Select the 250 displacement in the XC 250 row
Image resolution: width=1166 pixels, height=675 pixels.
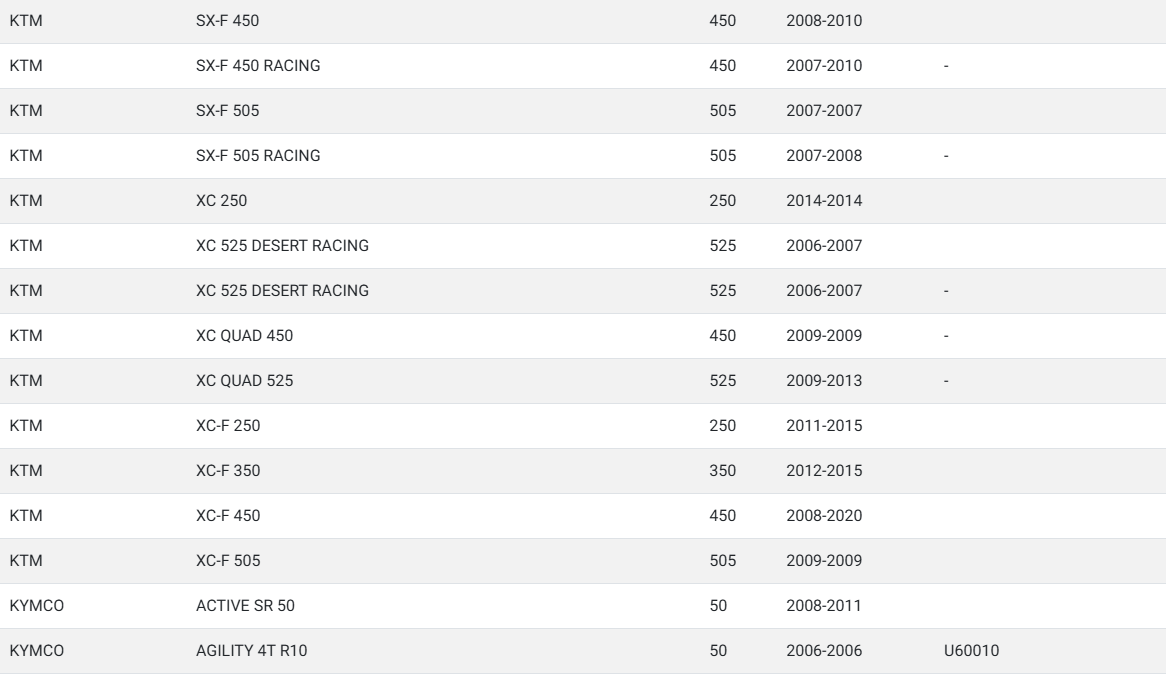click(723, 201)
